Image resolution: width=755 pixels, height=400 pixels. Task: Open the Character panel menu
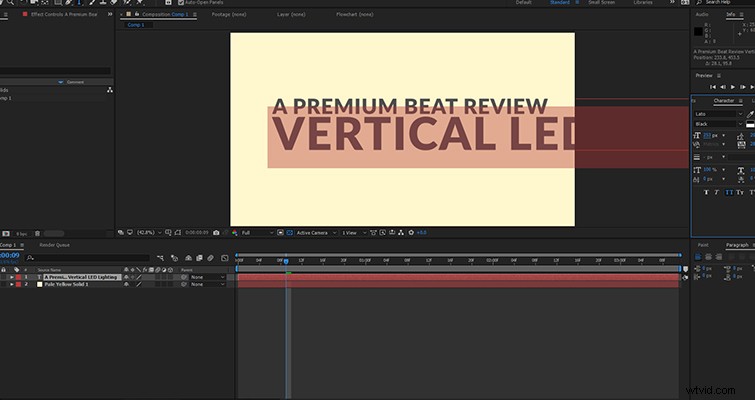pos(741,101)
